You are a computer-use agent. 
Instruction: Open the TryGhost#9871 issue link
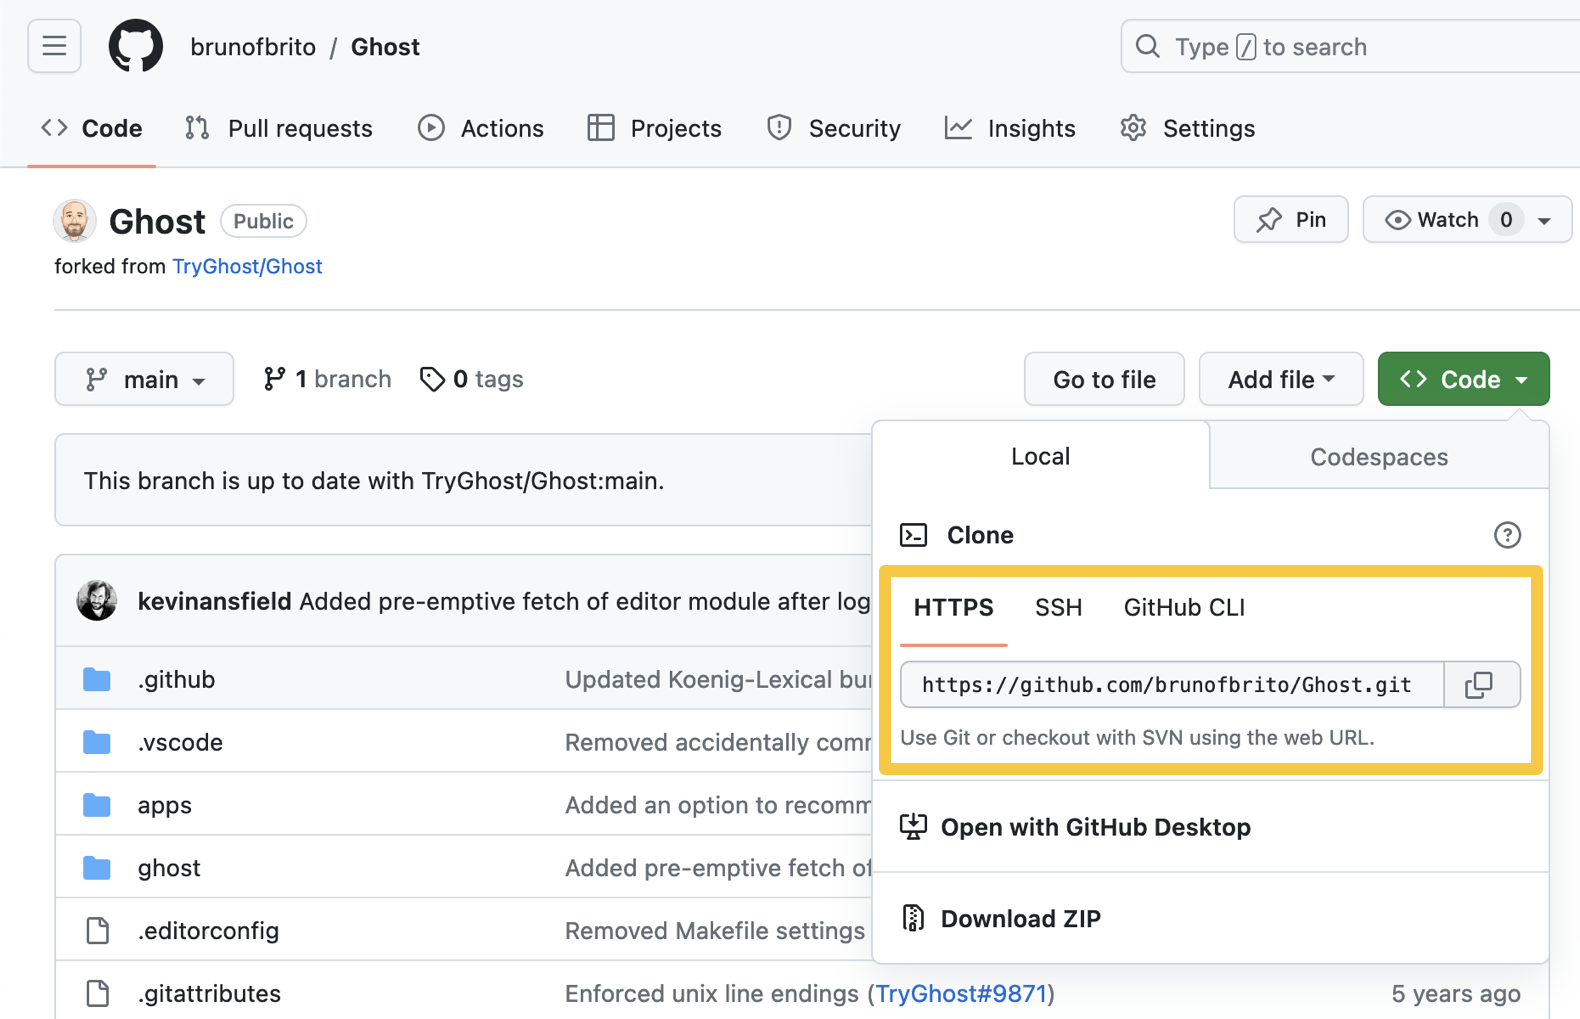click(961, 993)
